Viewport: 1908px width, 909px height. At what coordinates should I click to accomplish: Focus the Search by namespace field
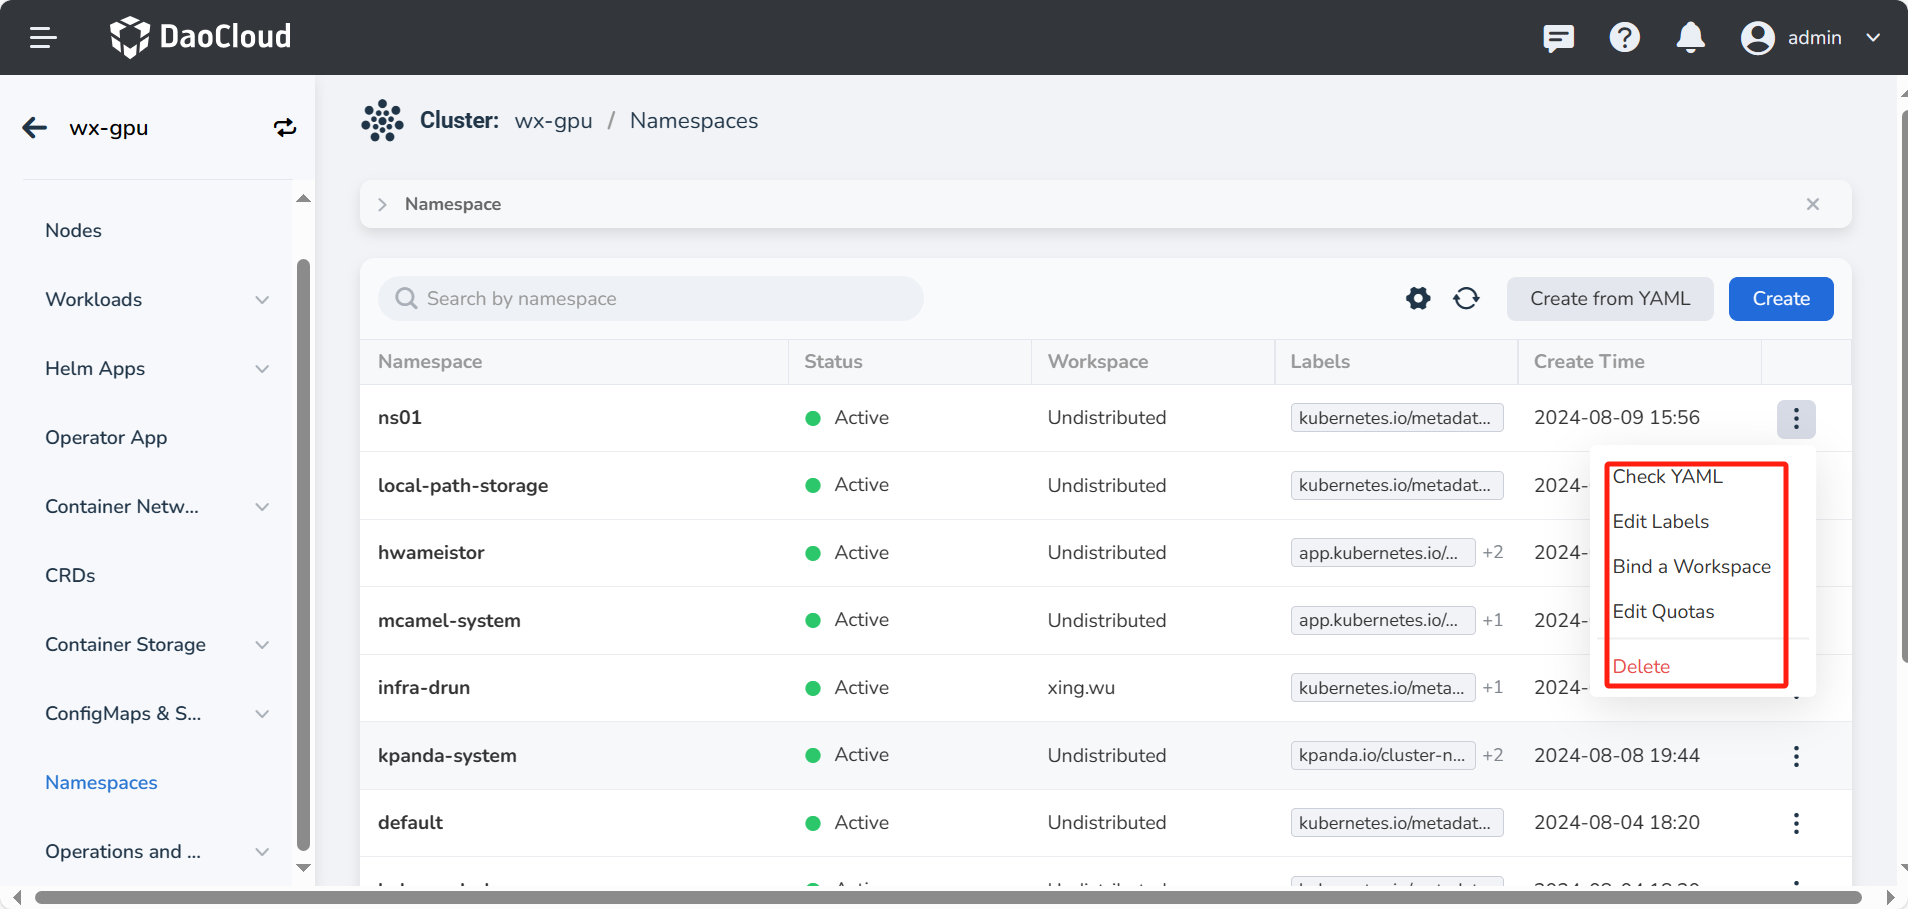click(650, 299)
